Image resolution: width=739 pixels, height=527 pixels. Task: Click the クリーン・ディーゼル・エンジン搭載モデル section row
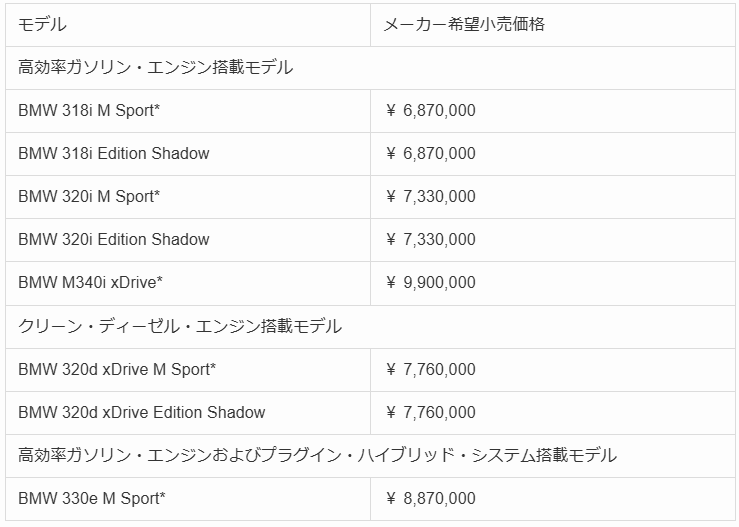[x=180, y=326]
